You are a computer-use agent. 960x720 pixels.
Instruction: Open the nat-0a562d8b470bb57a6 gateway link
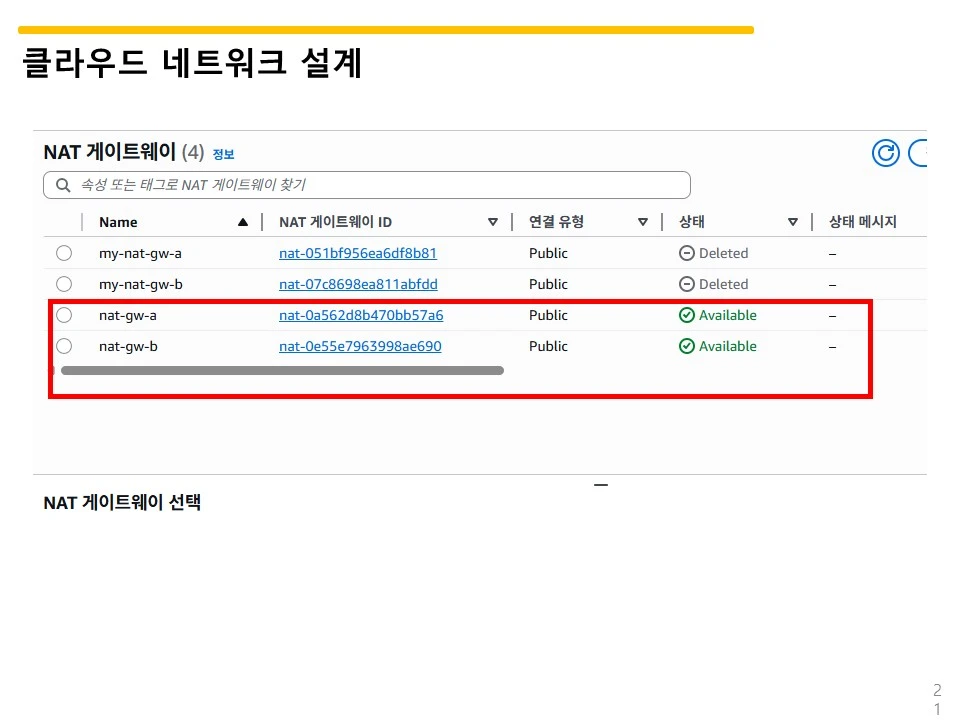tap(360, 315)
